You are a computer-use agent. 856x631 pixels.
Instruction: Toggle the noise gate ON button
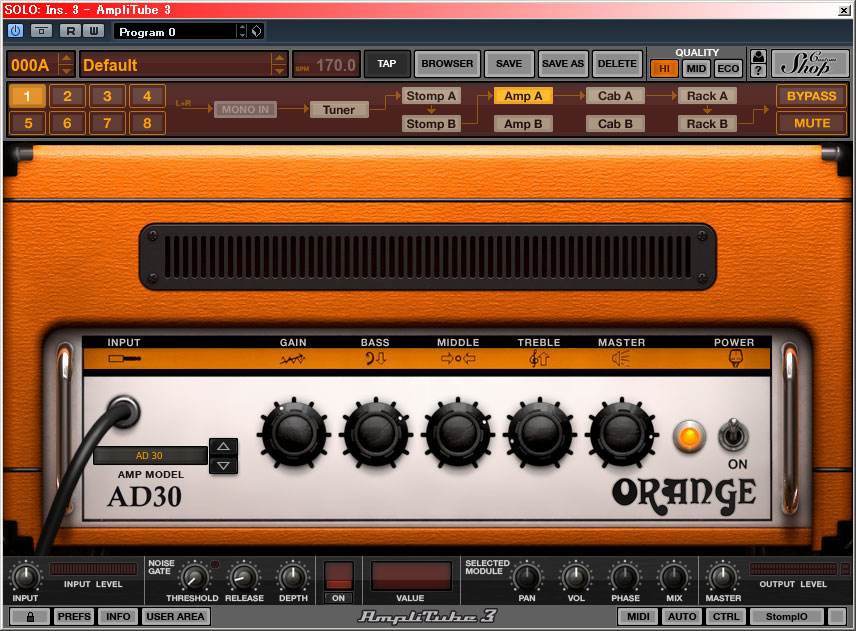338,598
